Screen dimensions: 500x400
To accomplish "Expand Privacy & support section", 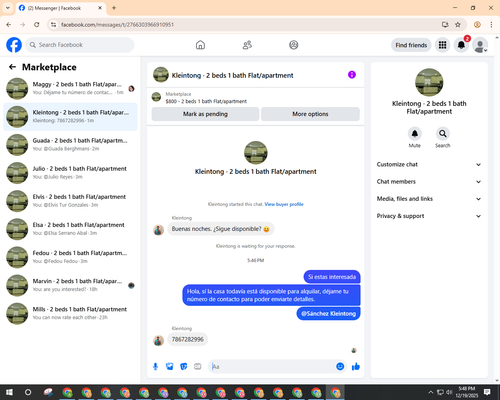I will 429,216.
